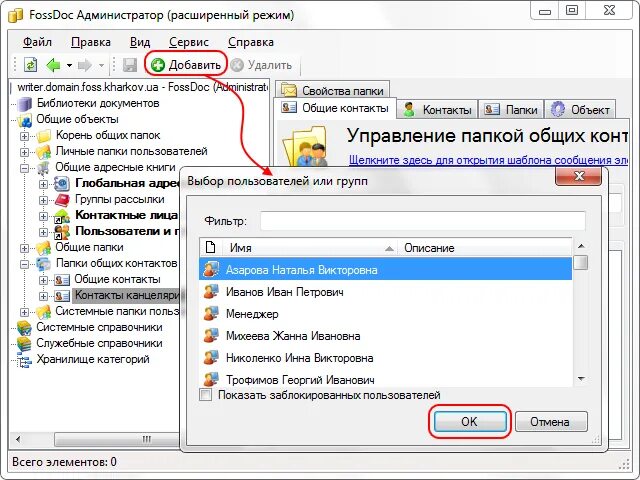640x480 pixels.
Task: Collapse the Общие адресные книги node
Action: 24,168
